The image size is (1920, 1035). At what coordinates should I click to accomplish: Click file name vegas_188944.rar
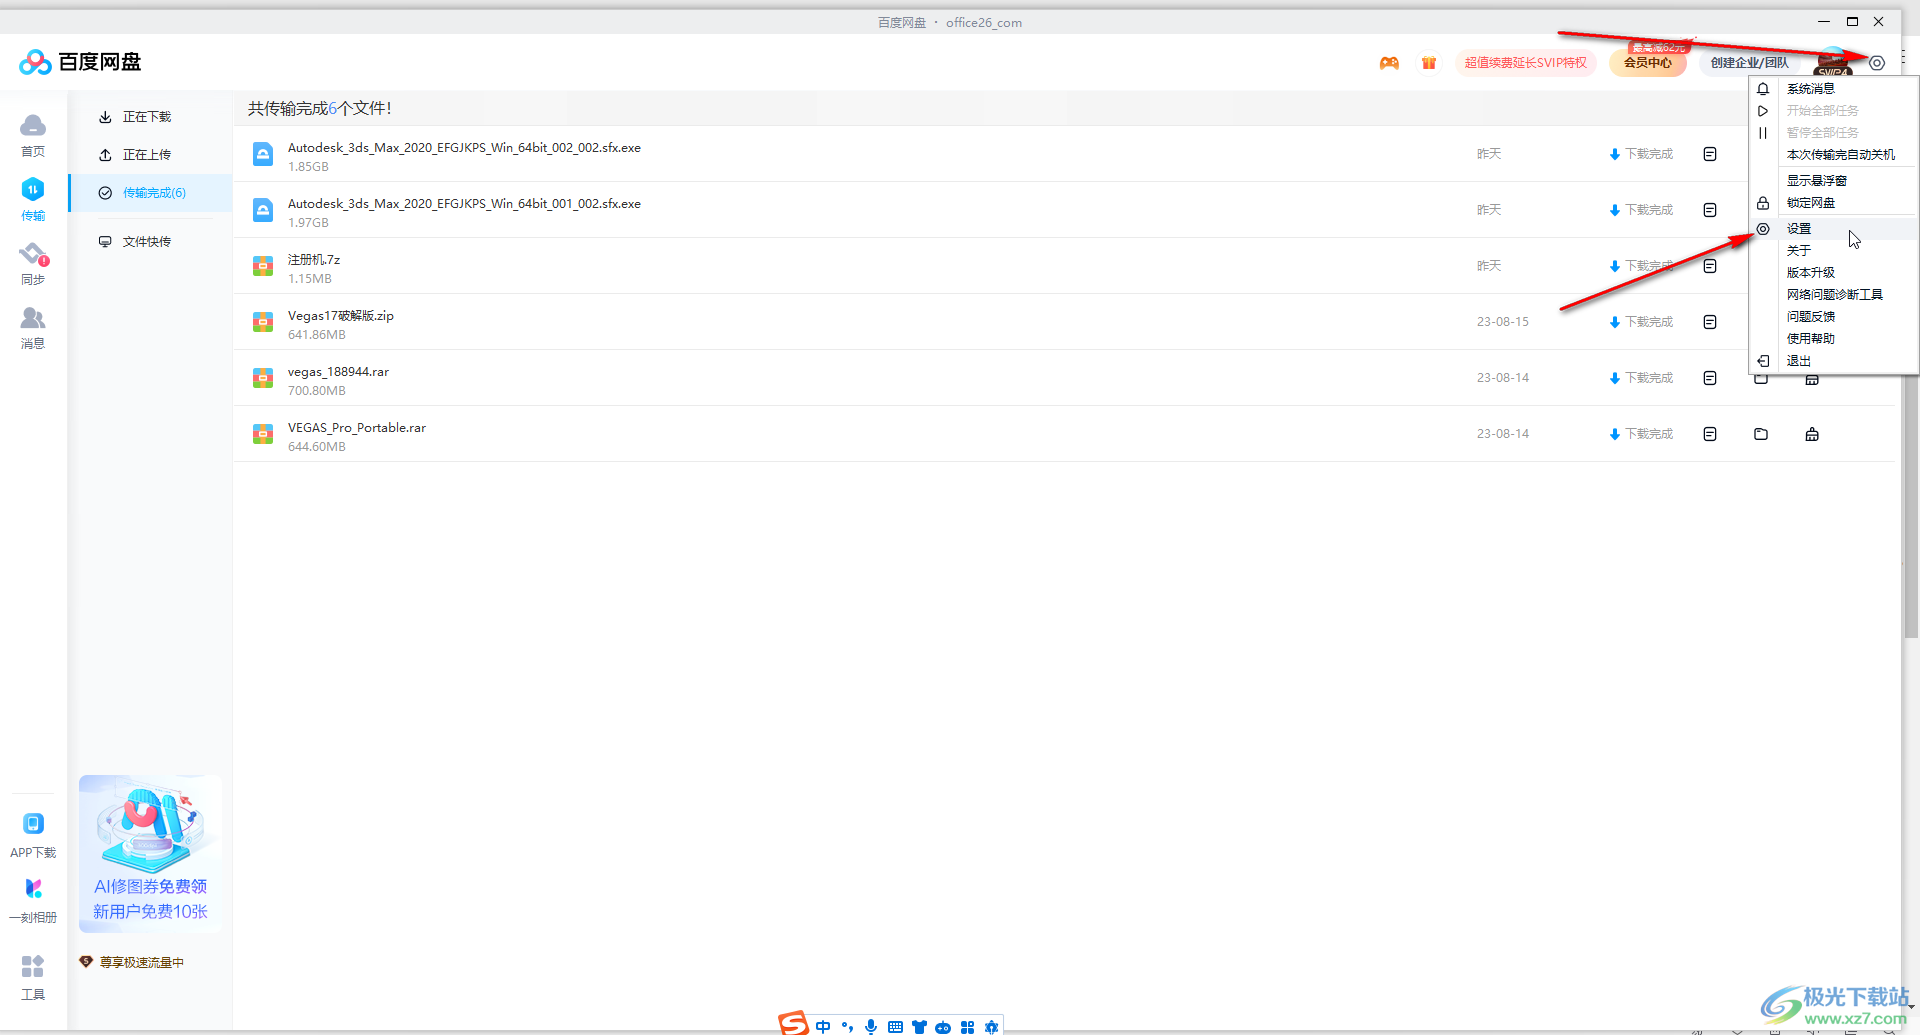click(338, 372)
